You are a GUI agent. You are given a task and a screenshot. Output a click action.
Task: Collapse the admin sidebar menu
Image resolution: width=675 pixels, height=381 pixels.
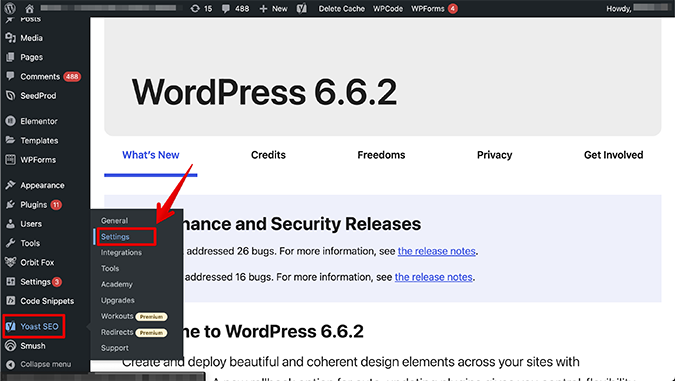45,364
